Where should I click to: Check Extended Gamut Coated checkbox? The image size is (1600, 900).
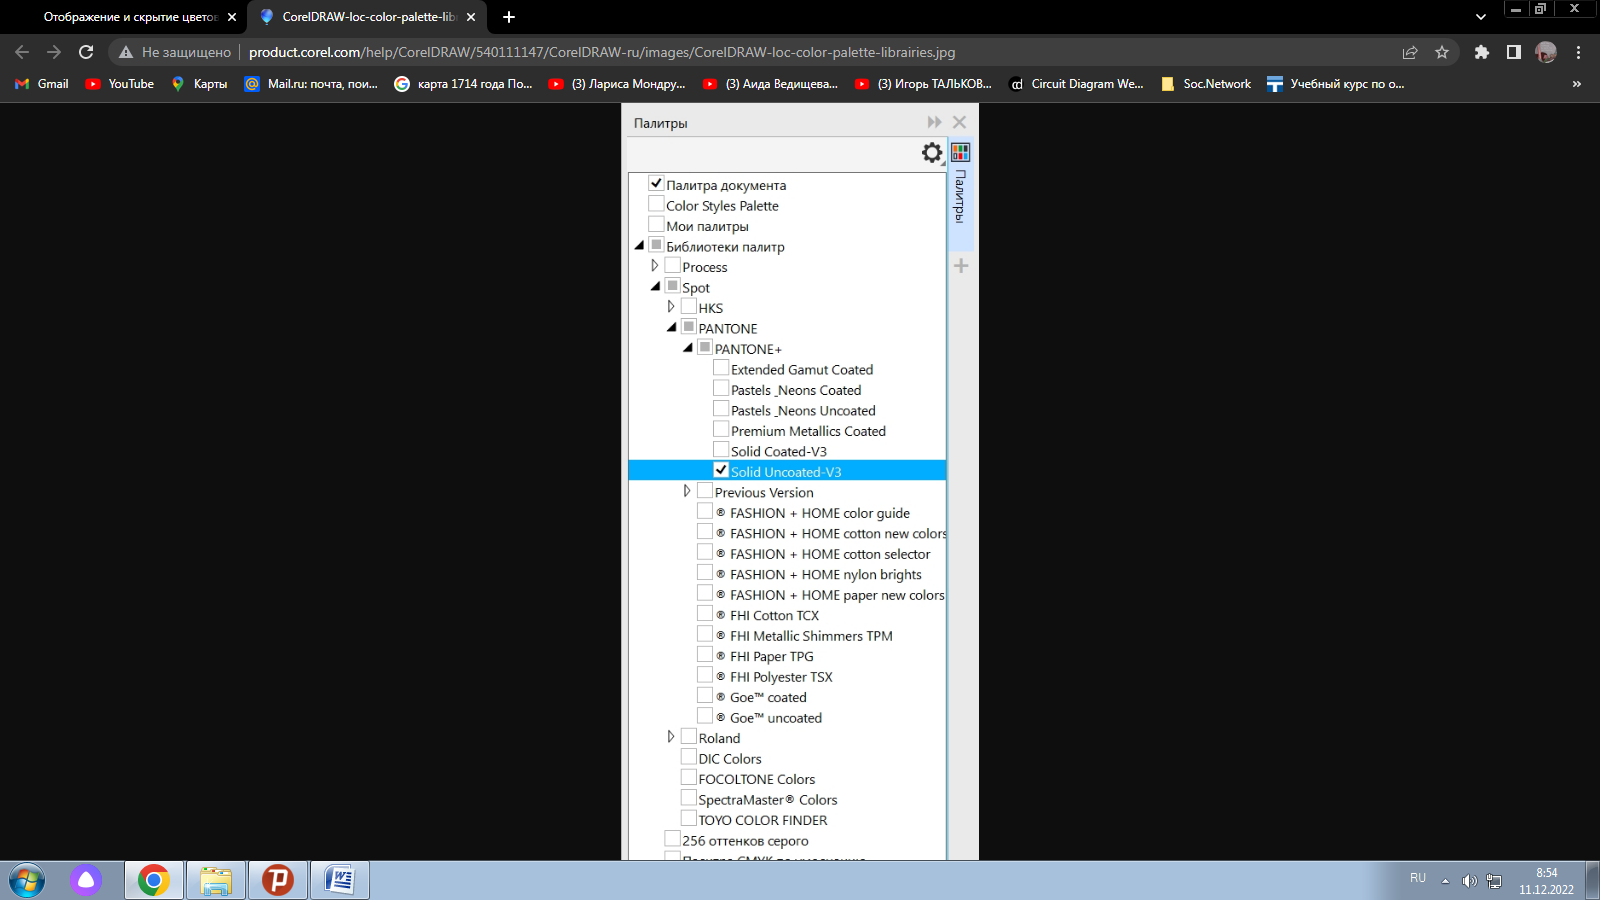pos(721,368)
